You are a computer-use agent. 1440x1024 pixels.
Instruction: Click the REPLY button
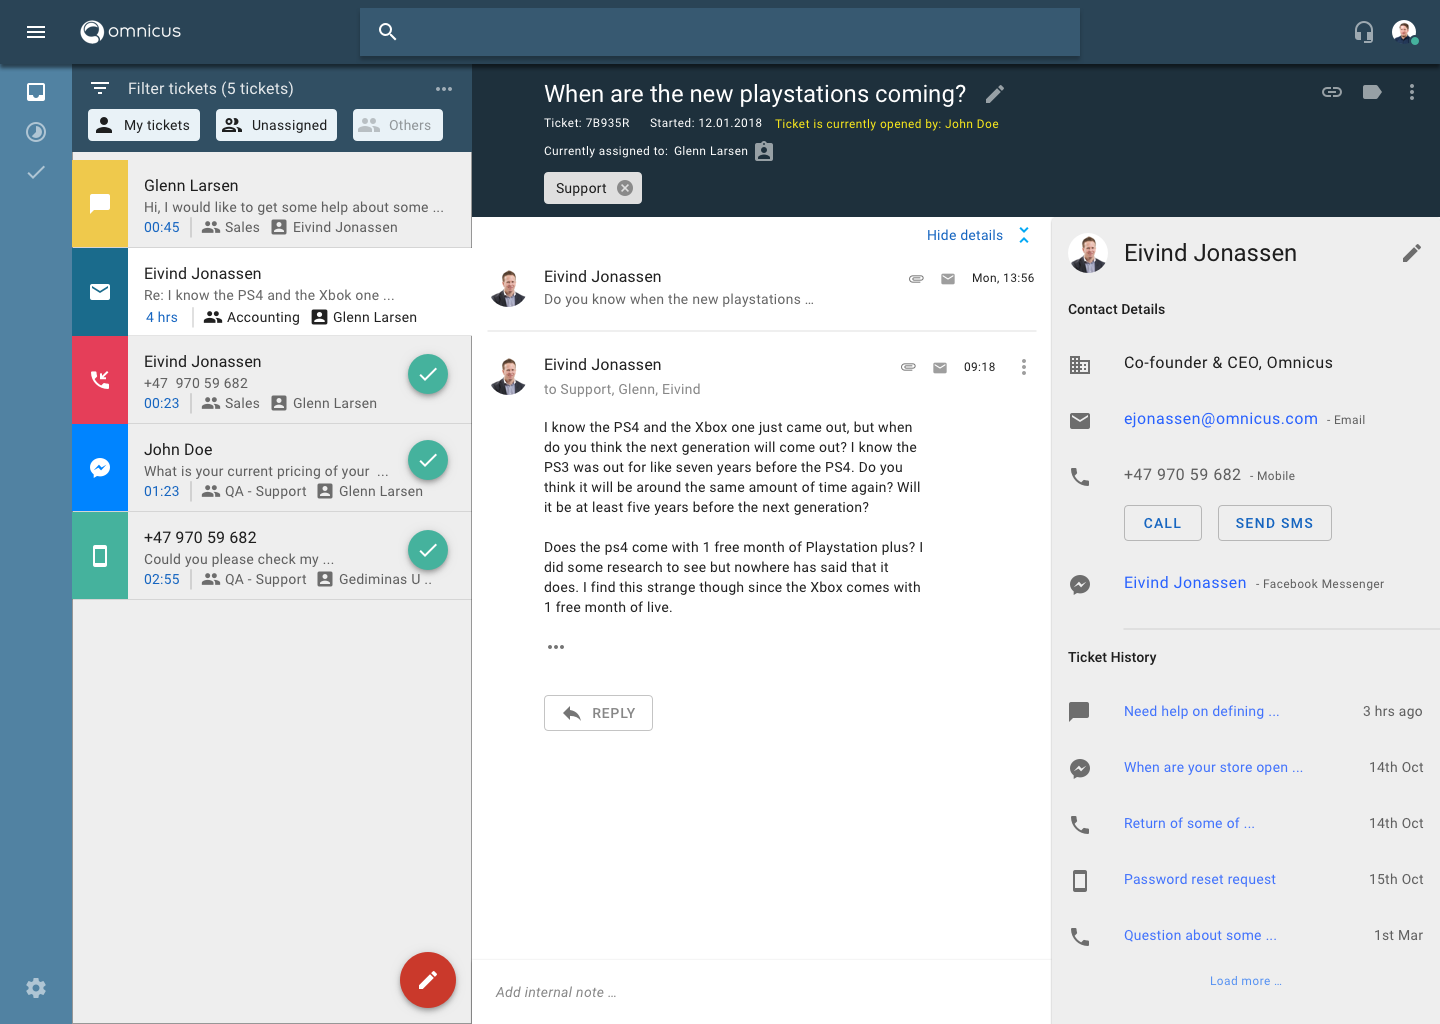click(x=598, y=713)
